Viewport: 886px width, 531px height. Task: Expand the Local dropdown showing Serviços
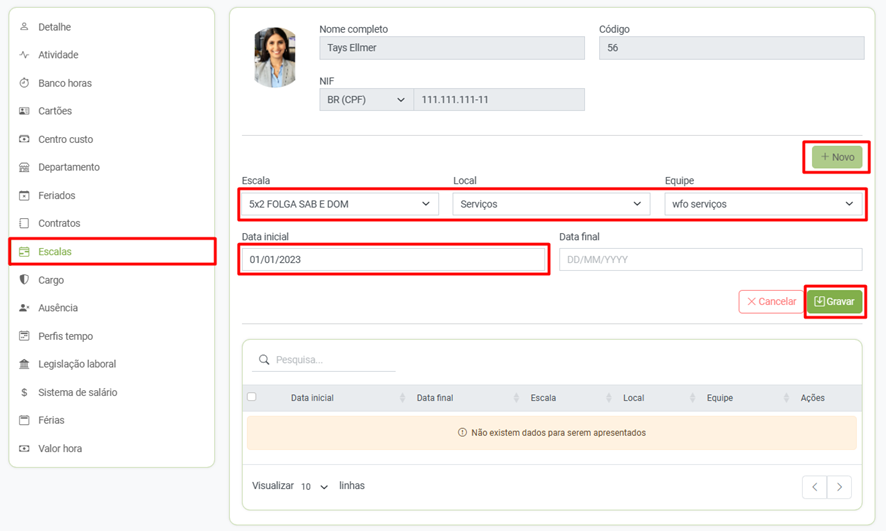point(550,204)
